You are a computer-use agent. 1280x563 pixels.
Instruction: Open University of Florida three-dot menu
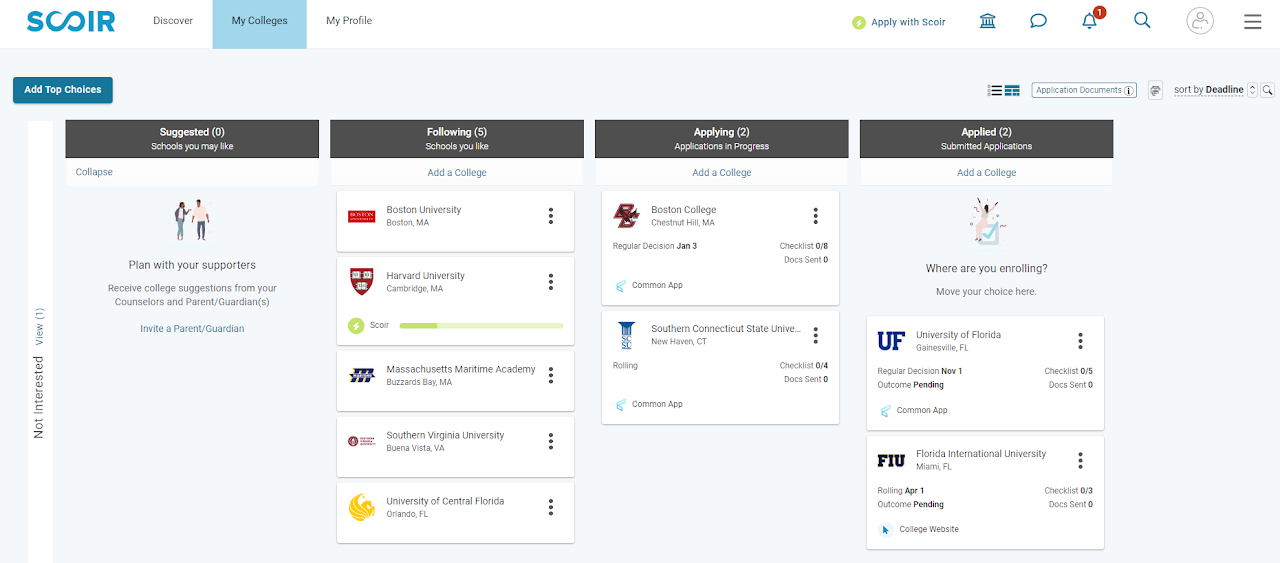click(1081, 341)
